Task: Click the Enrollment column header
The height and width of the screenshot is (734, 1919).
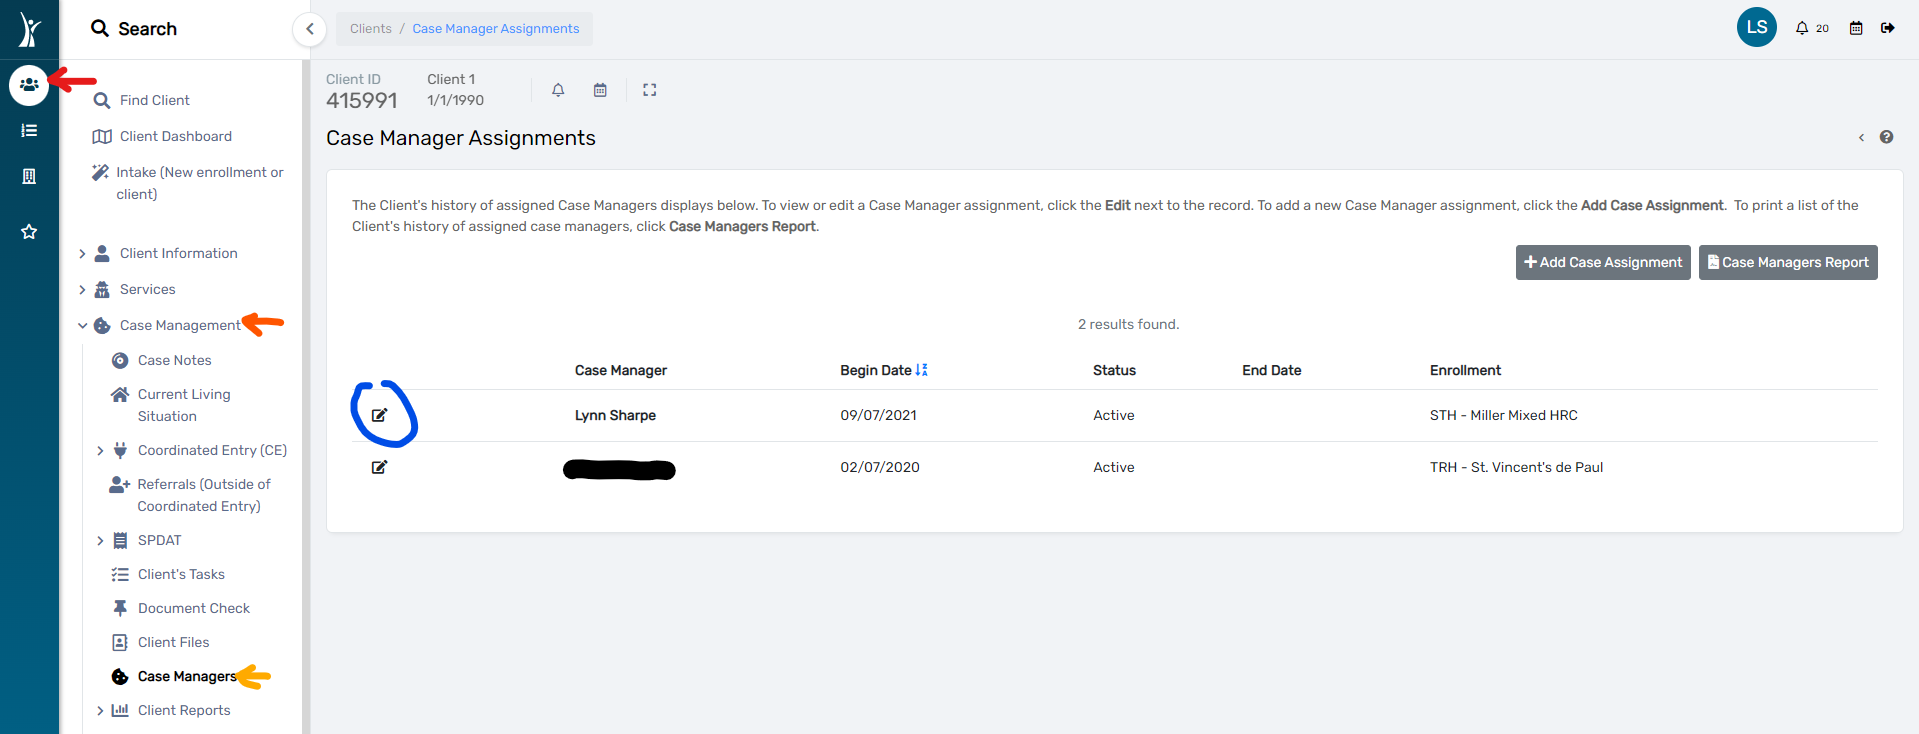Action: coord(1465,370)
